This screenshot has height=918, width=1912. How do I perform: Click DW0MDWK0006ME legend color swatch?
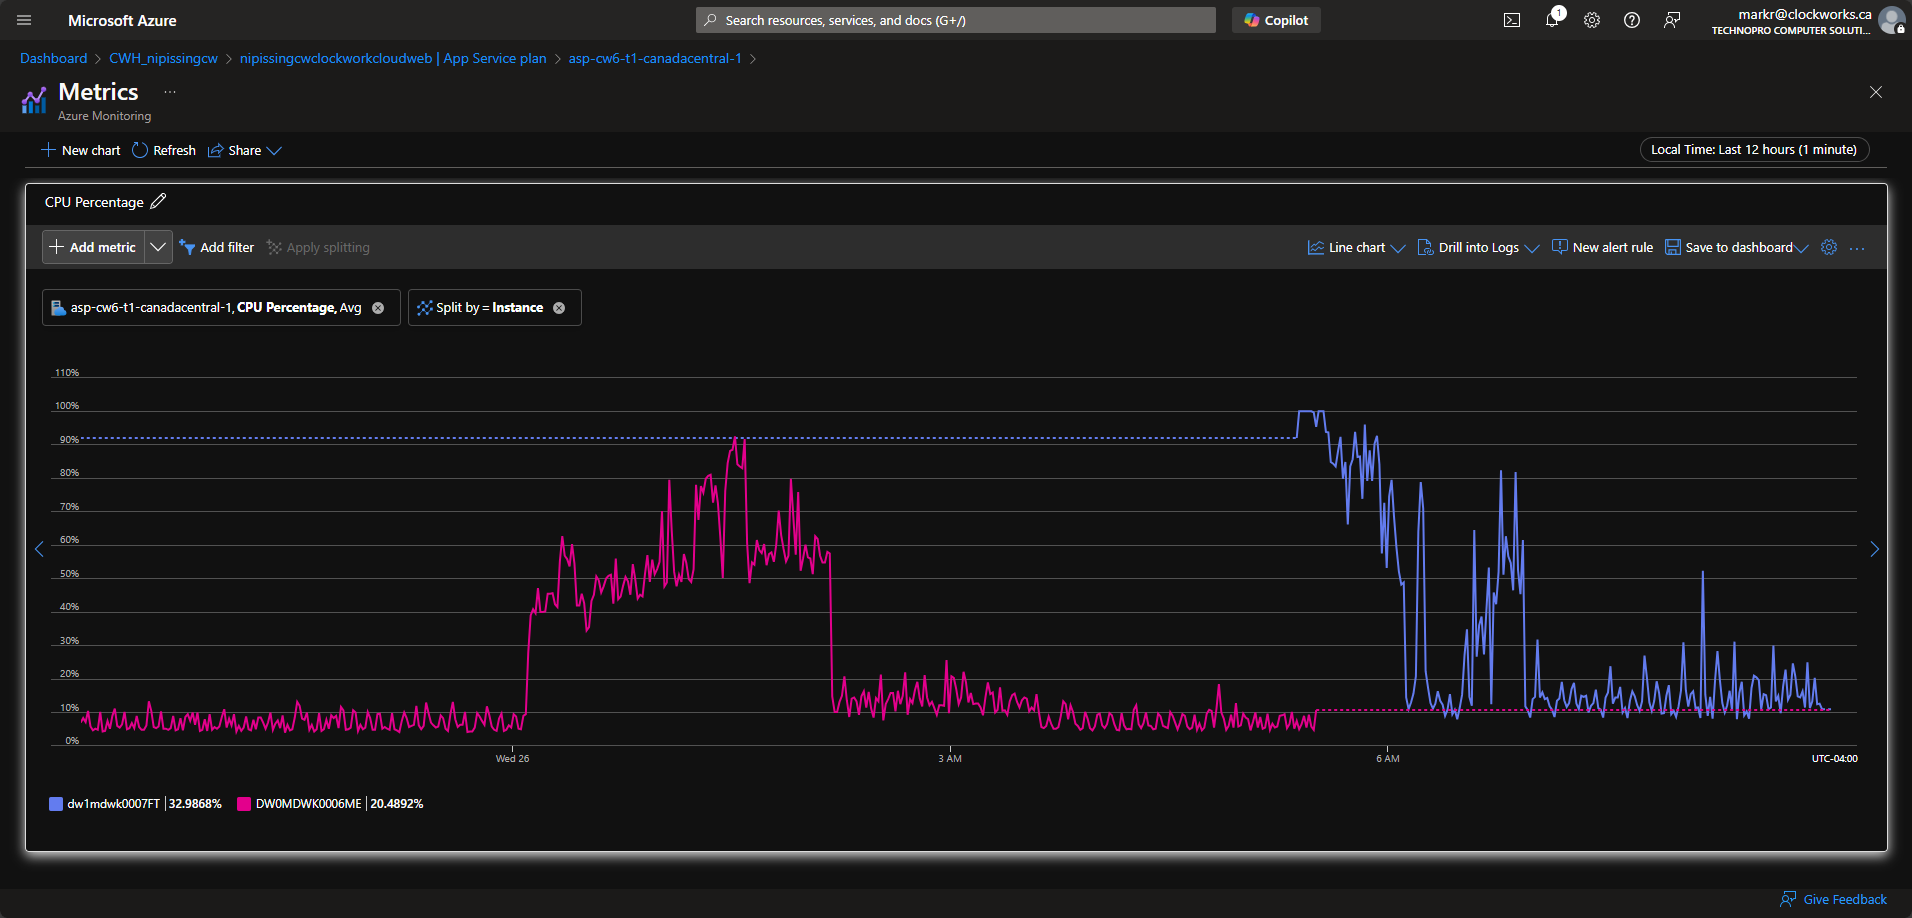[244, 804]
